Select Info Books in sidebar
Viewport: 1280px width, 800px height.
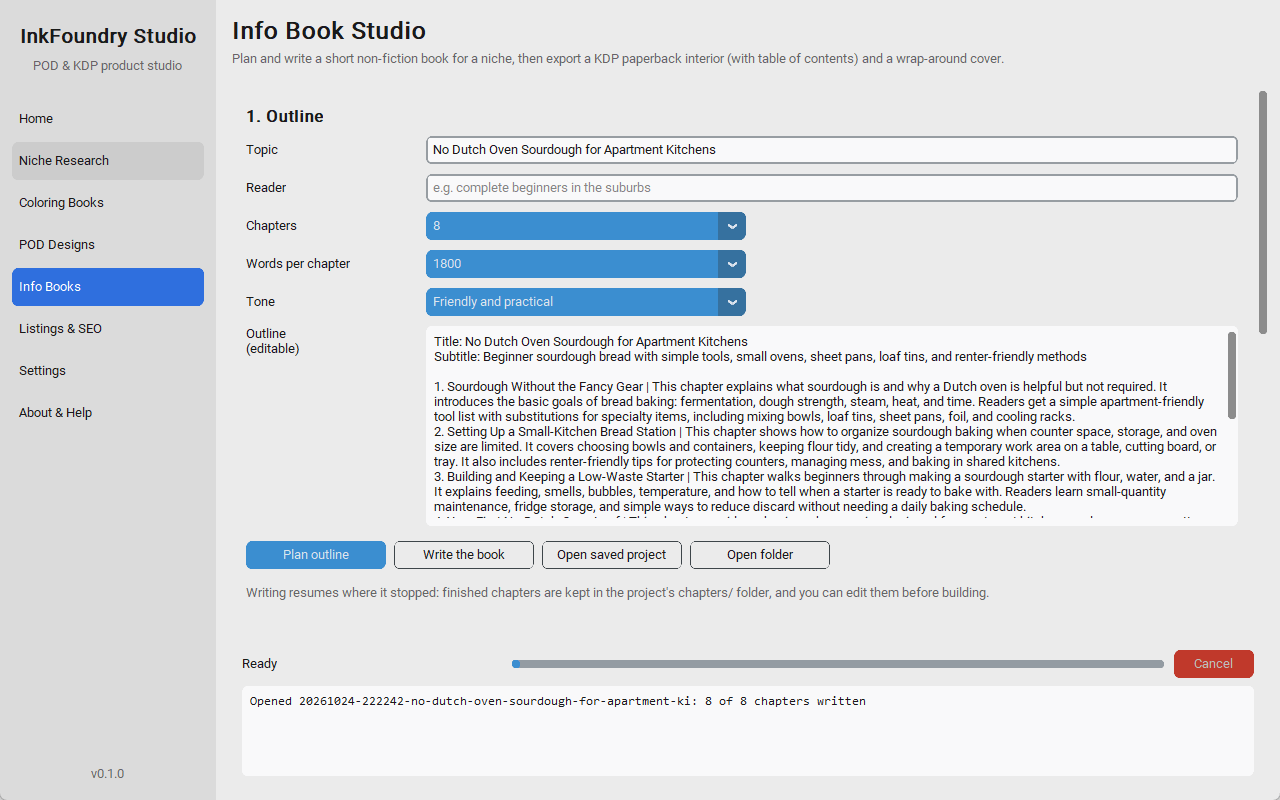click(108, 286)
